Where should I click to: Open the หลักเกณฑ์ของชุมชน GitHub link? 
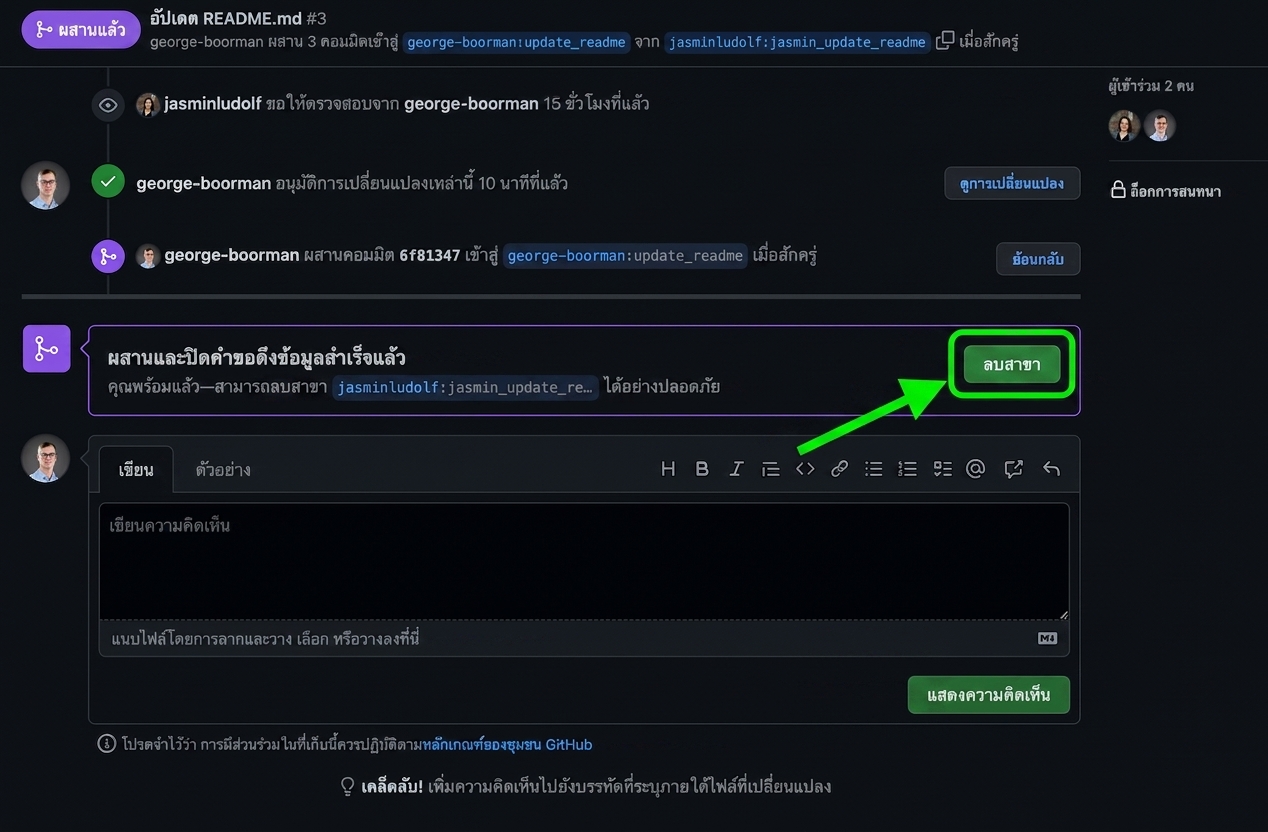[507, 744]
